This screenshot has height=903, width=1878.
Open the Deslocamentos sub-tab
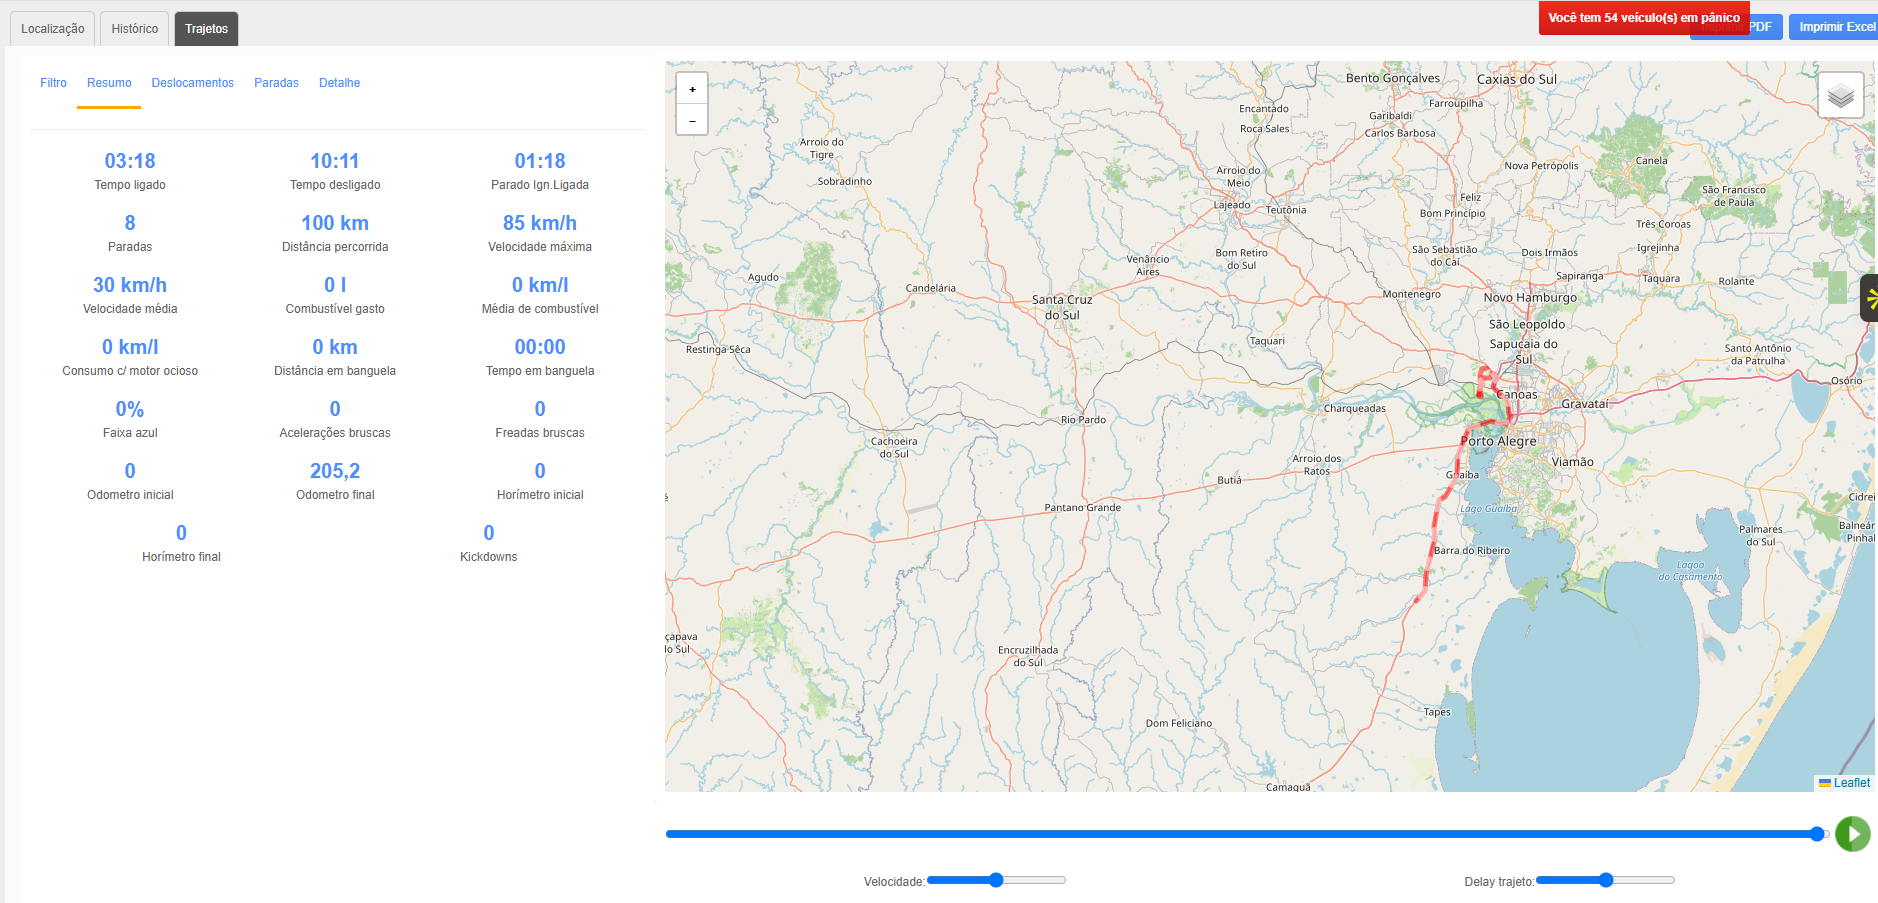193,83
